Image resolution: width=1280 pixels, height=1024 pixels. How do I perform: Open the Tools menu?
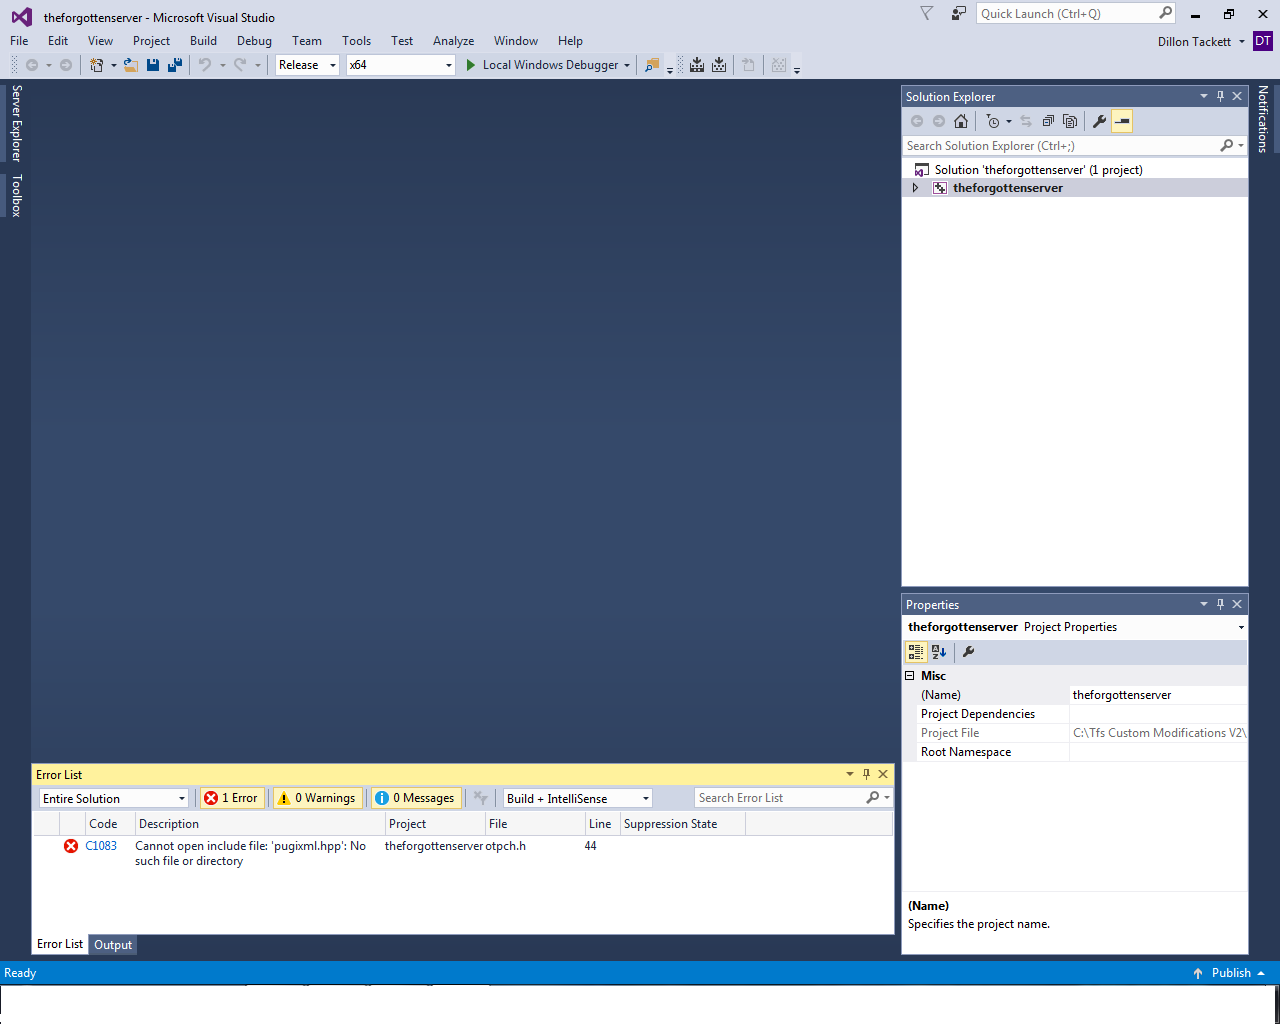pos(356,41)
